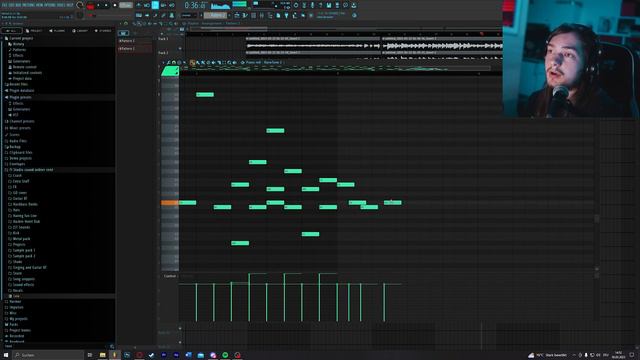Viewport: 640px width, 360px height.
Task: Collapse the Plugin presets folder
Action: (x=20, y=97)
